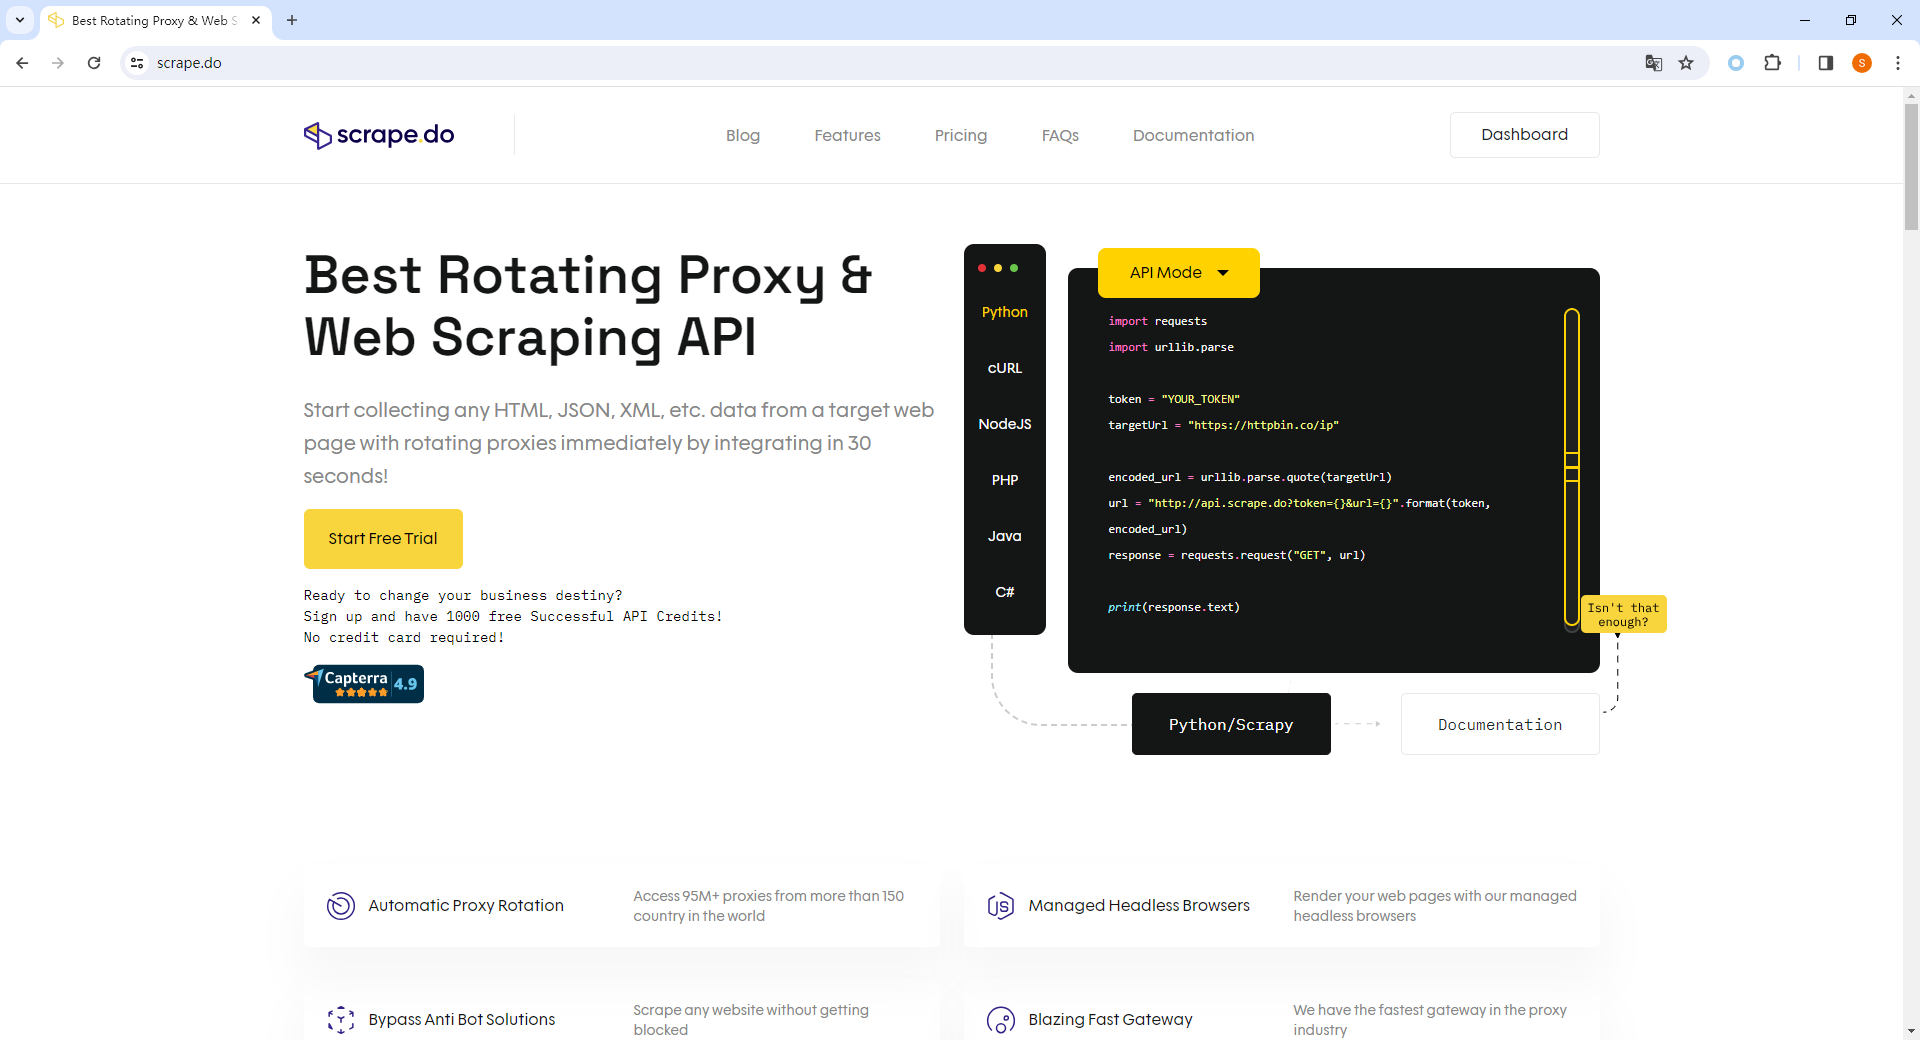Open the Chrome three-dot menu

coord(1897,63)
